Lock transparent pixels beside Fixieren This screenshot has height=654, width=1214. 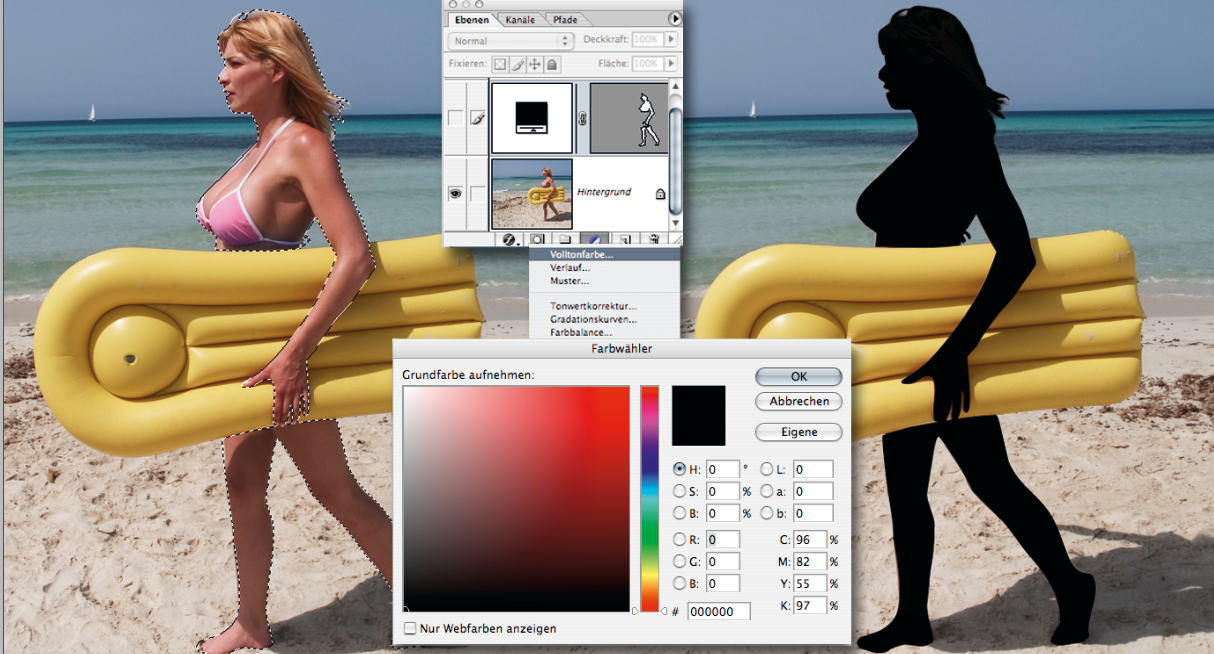click(x=501, y=64)
